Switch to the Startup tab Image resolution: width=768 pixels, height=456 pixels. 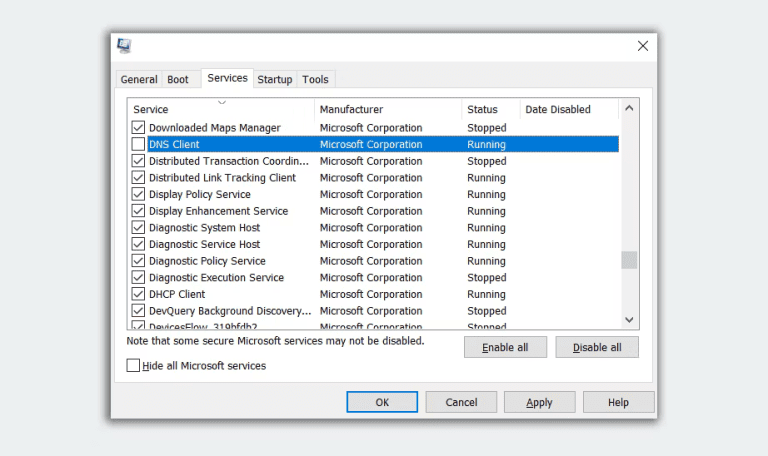point(275,79)
